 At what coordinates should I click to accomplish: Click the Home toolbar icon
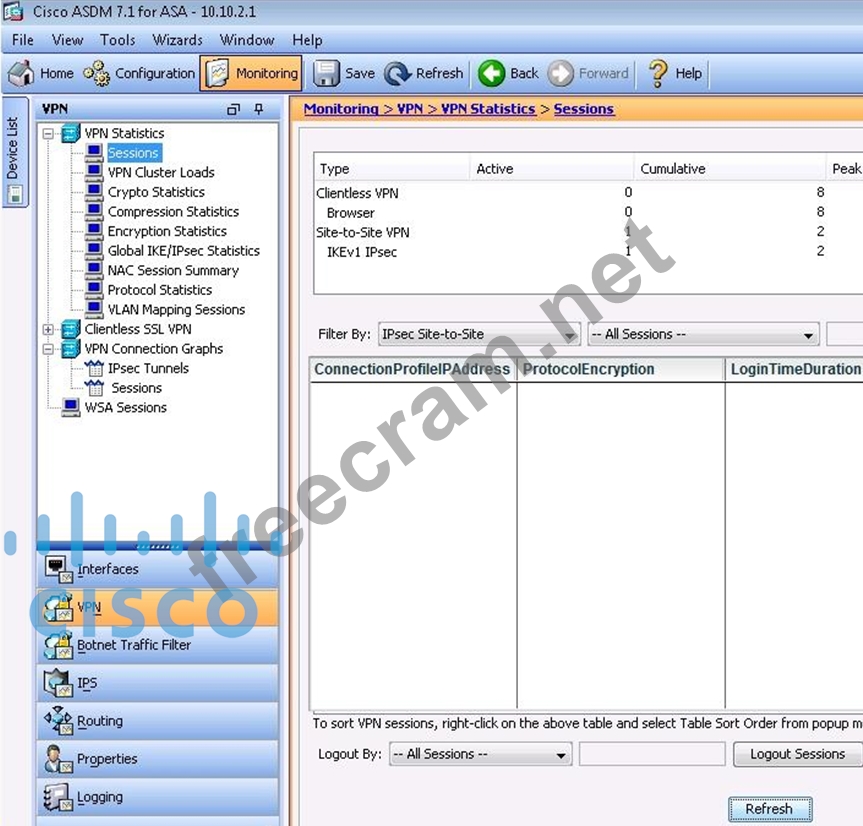22,73
